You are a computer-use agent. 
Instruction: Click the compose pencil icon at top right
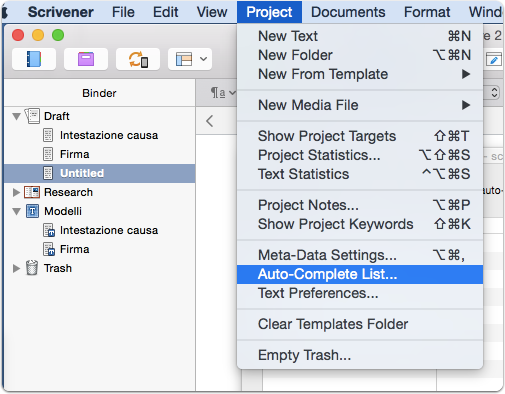click(494, 59)
